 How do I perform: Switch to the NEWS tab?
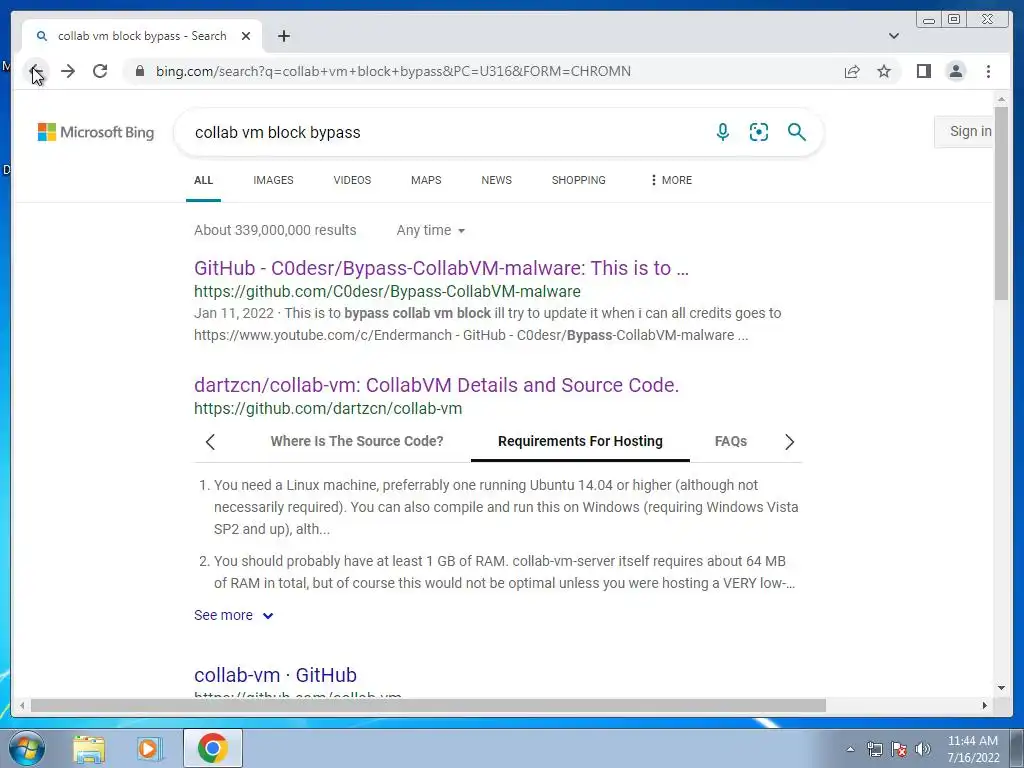tap(496, 180)
